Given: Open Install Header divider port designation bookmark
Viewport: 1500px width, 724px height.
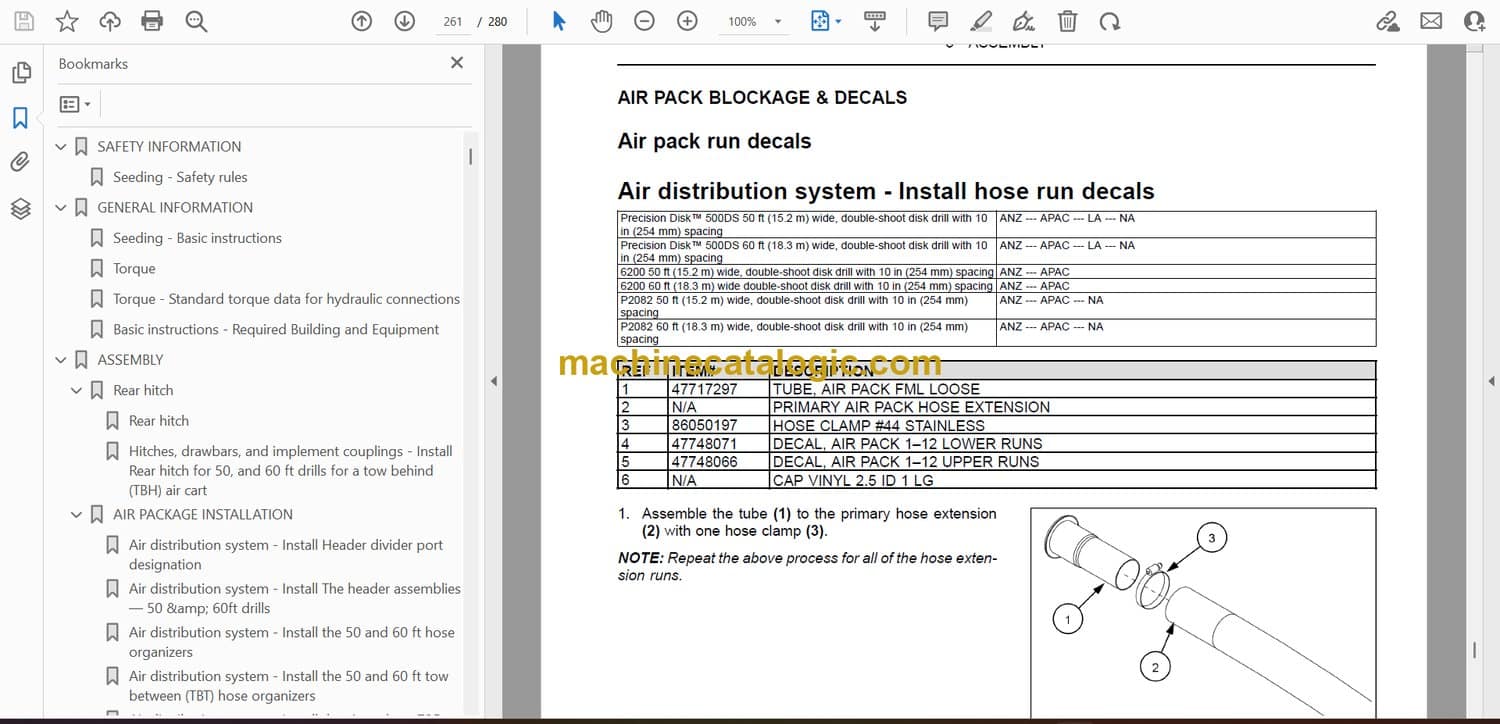Looking at the screenshot, I should click(x=286, y=555).
